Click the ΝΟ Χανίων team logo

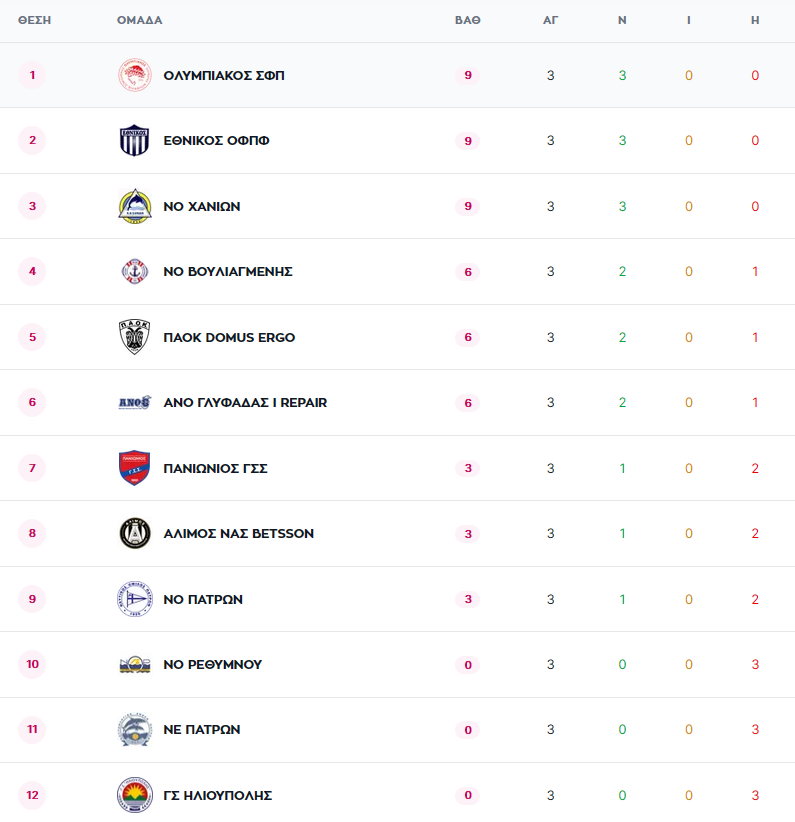tap(134, 206)
